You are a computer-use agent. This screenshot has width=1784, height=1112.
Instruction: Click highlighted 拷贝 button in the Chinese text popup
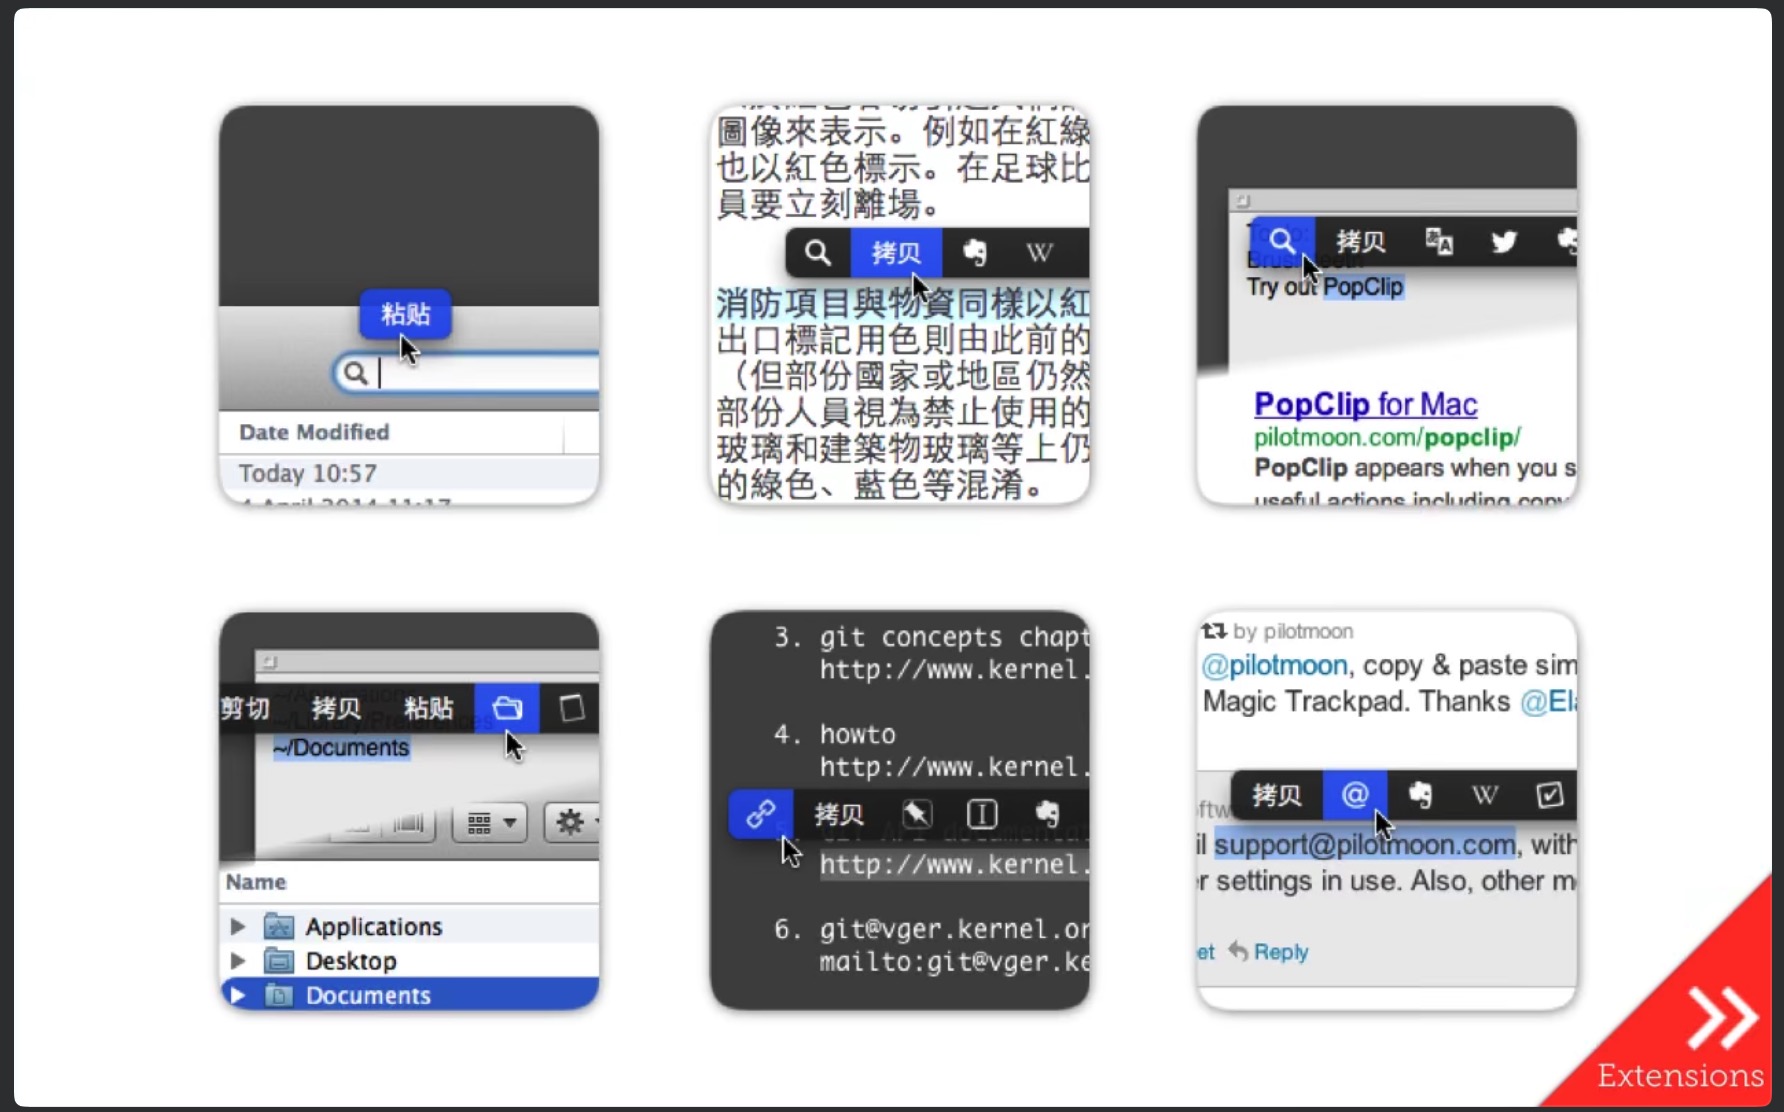click(896, 253)
